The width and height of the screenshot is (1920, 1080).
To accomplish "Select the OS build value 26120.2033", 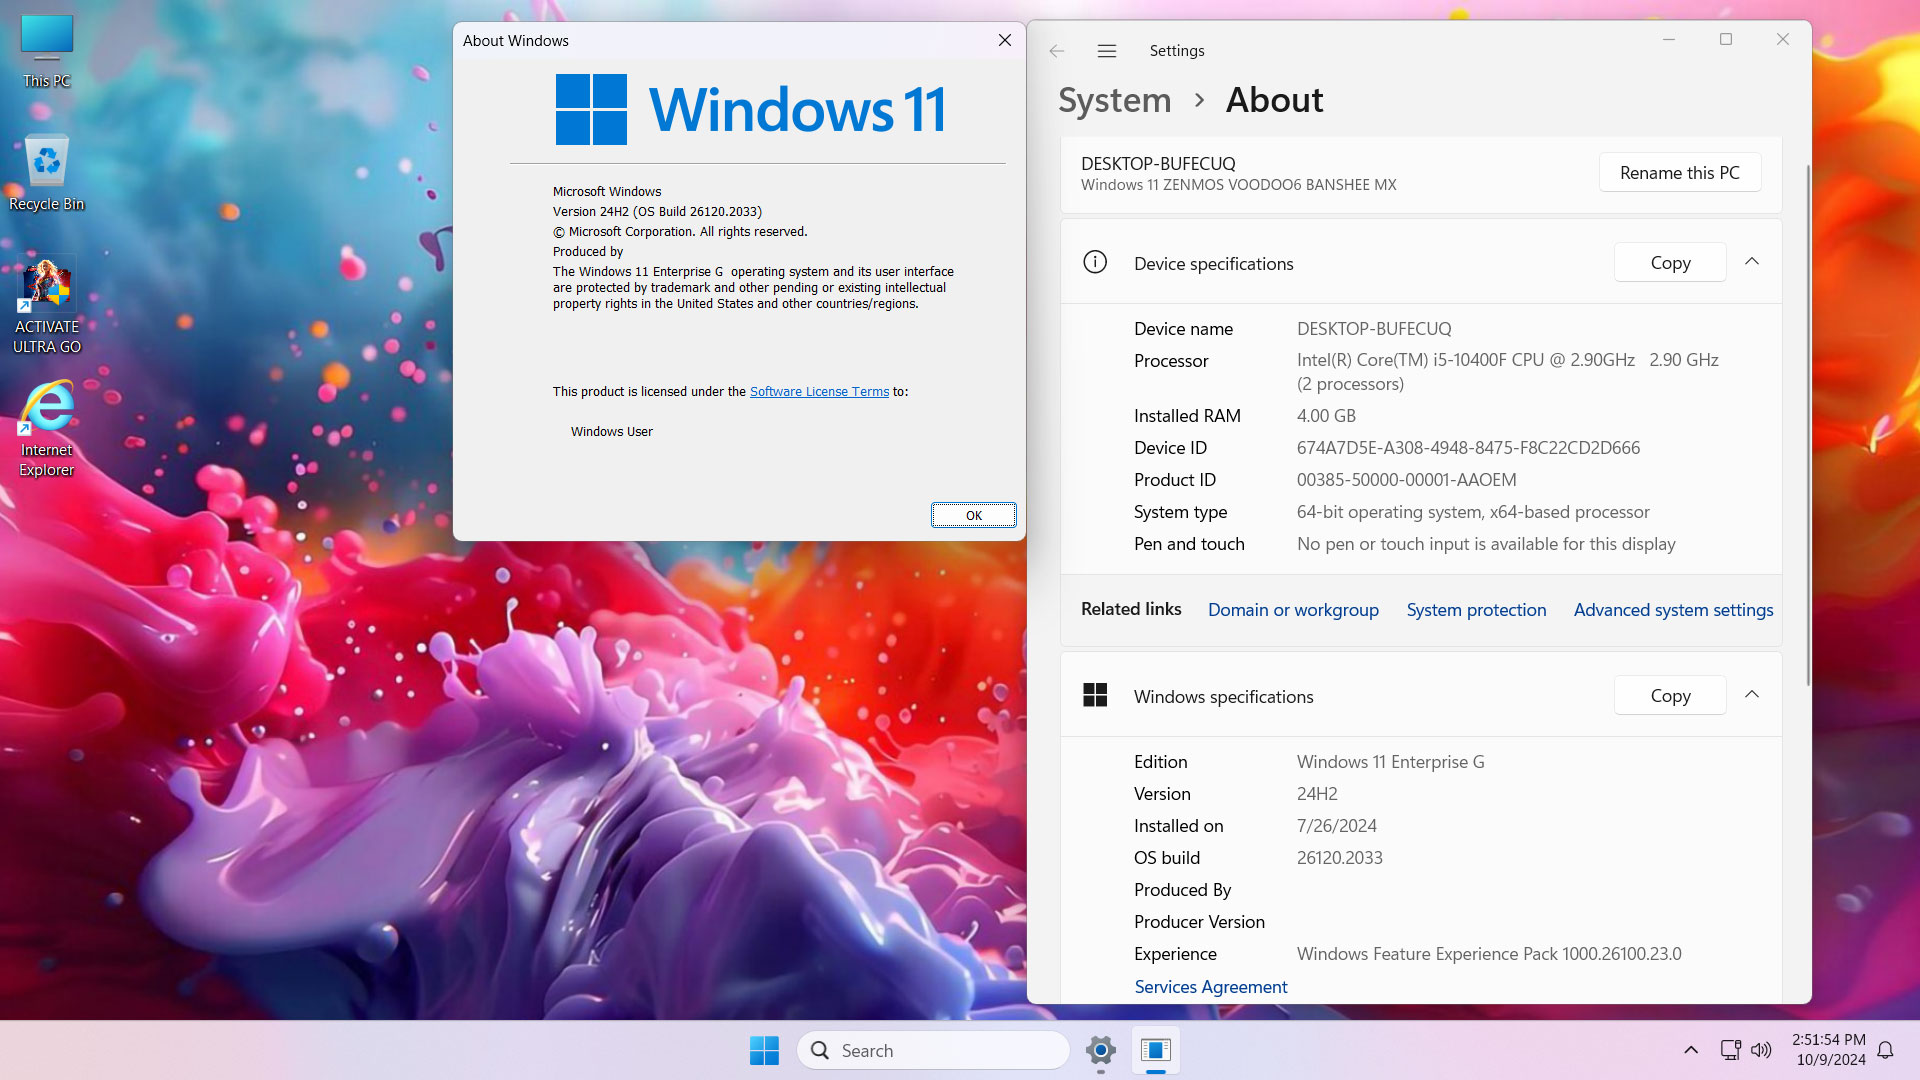I will pyautogui.click(x=1339, y=858).
